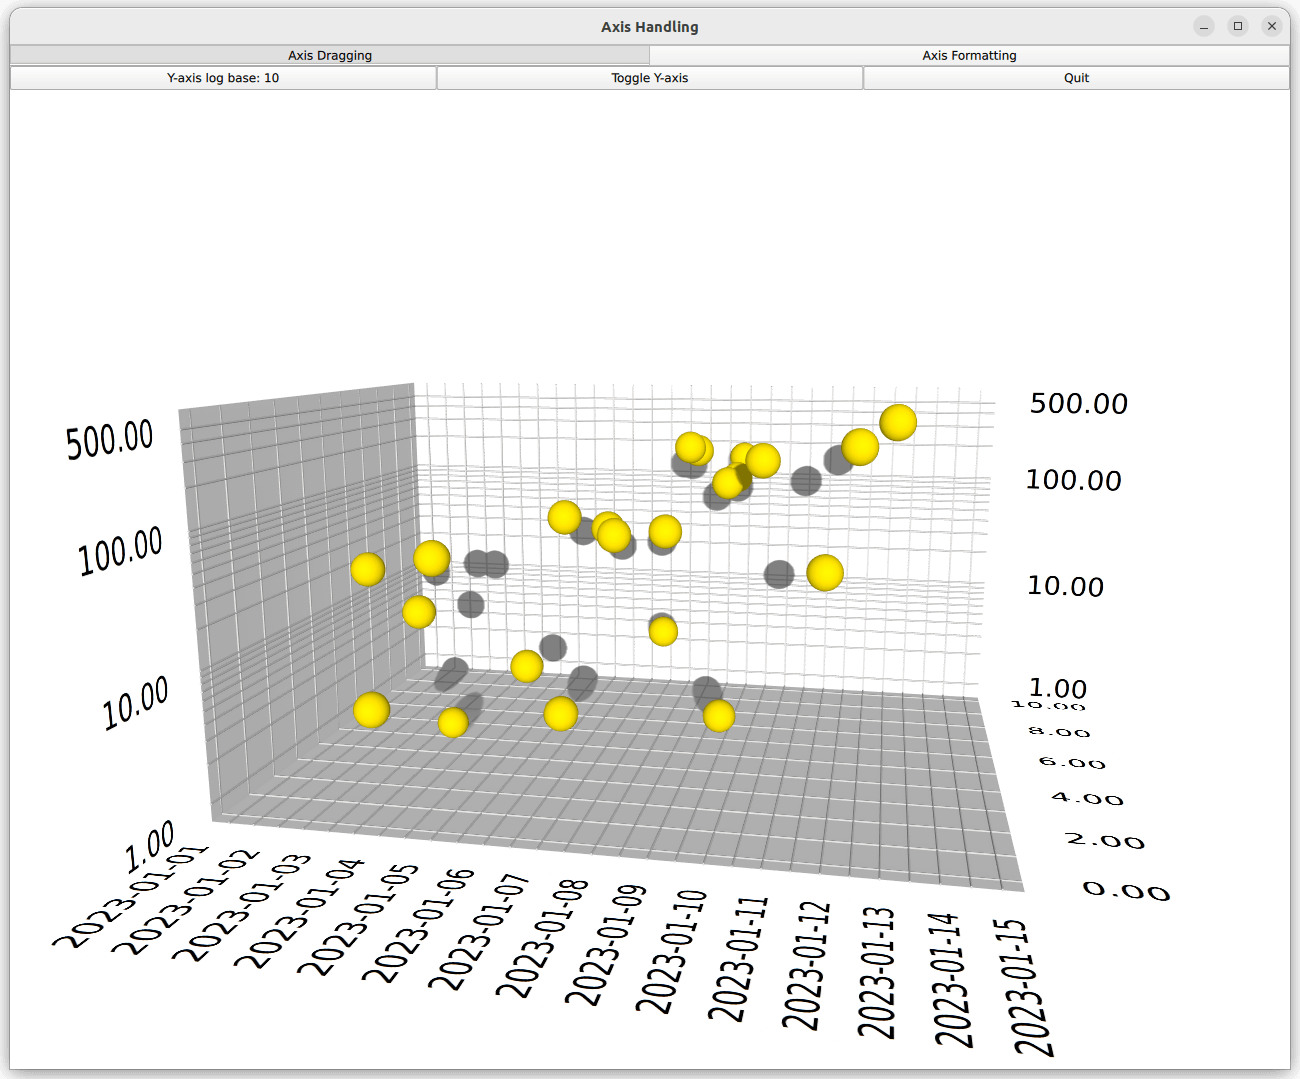Close the Axis Handling window
Screen dimensions: 1300x1079
[1272, 27]
